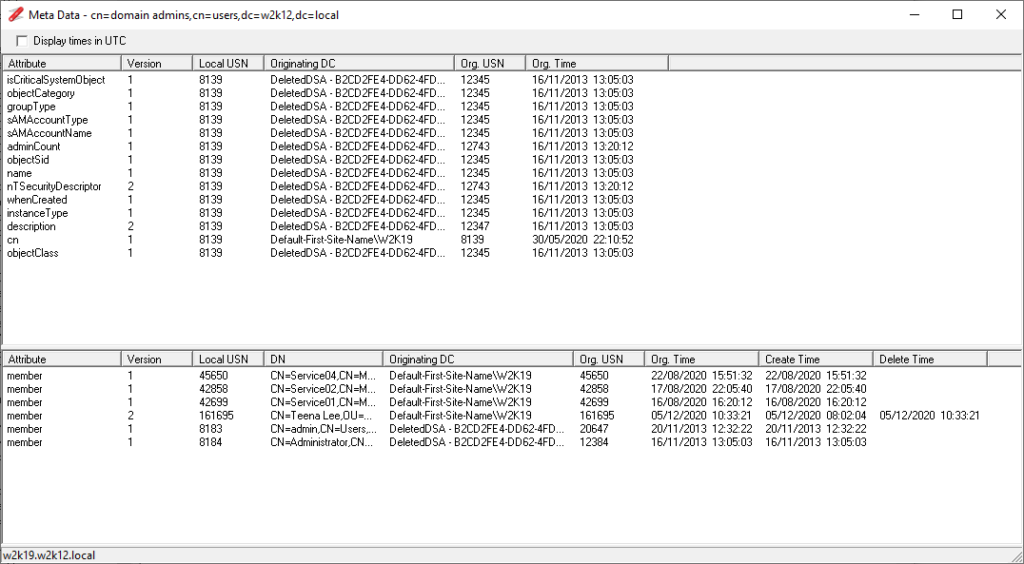Image resolution: width=1024 pixels, height=564 pixels.
Task: Select the cn attribute row
Action: point(336,240)
